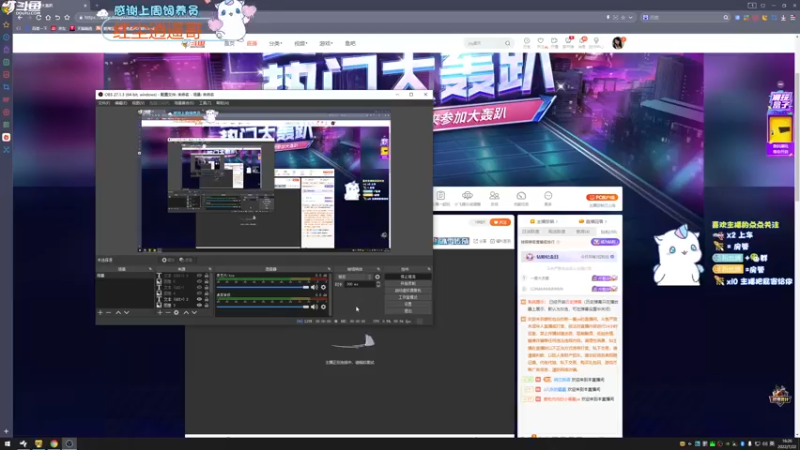Mute the first mixer audio channel

(314, 287)
